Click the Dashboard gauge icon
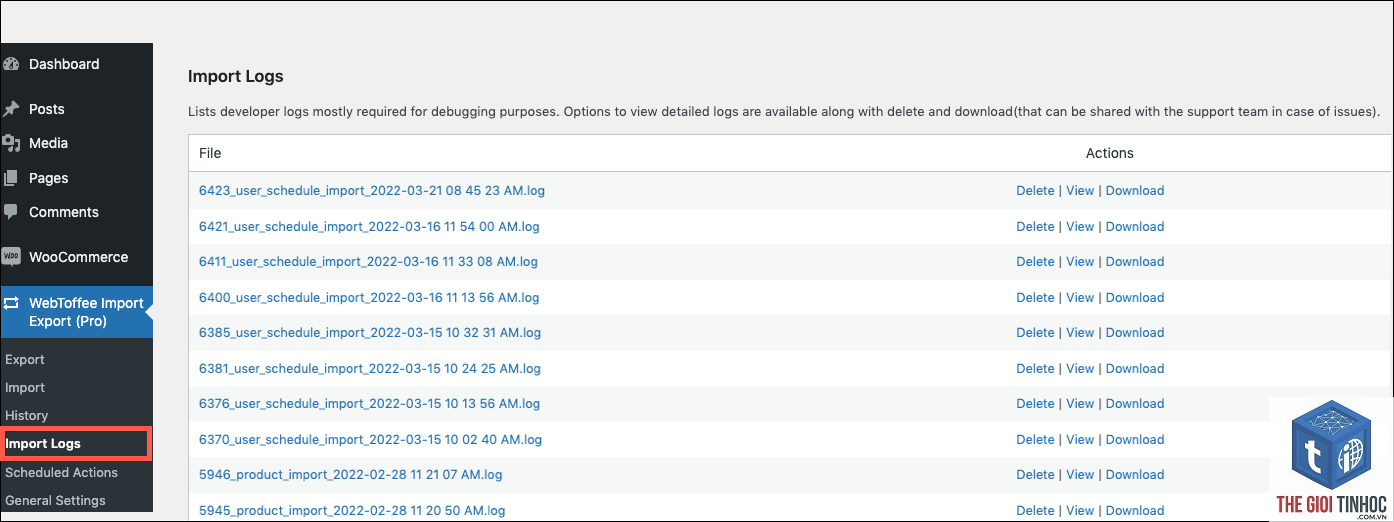Image resolution: width=1394 pixels, height=522 pixels. click(11, 64)
